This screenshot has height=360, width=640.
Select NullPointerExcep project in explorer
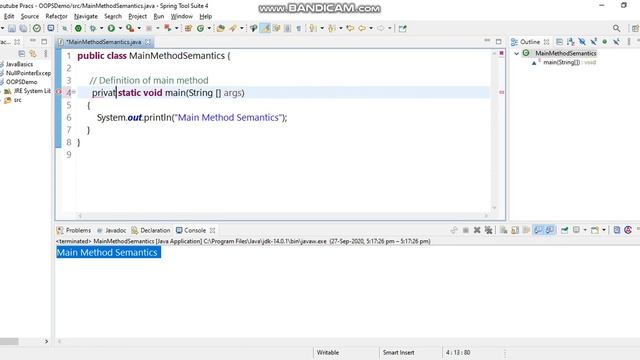[x=28, y=73]
